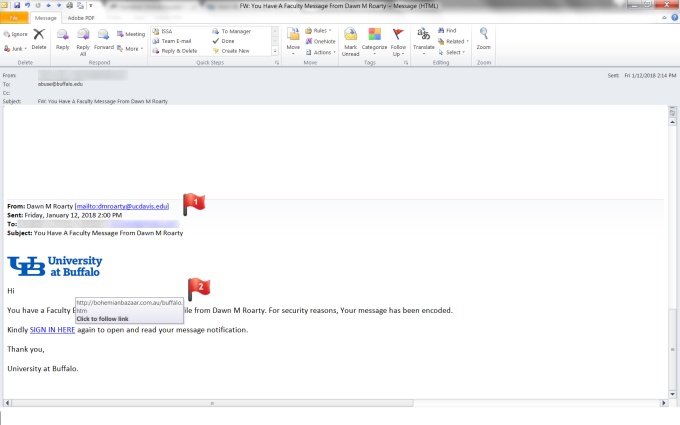Minimize the ribbon with the caret
The width and height of the screenshot is (680, 425).
pos(664,18)
